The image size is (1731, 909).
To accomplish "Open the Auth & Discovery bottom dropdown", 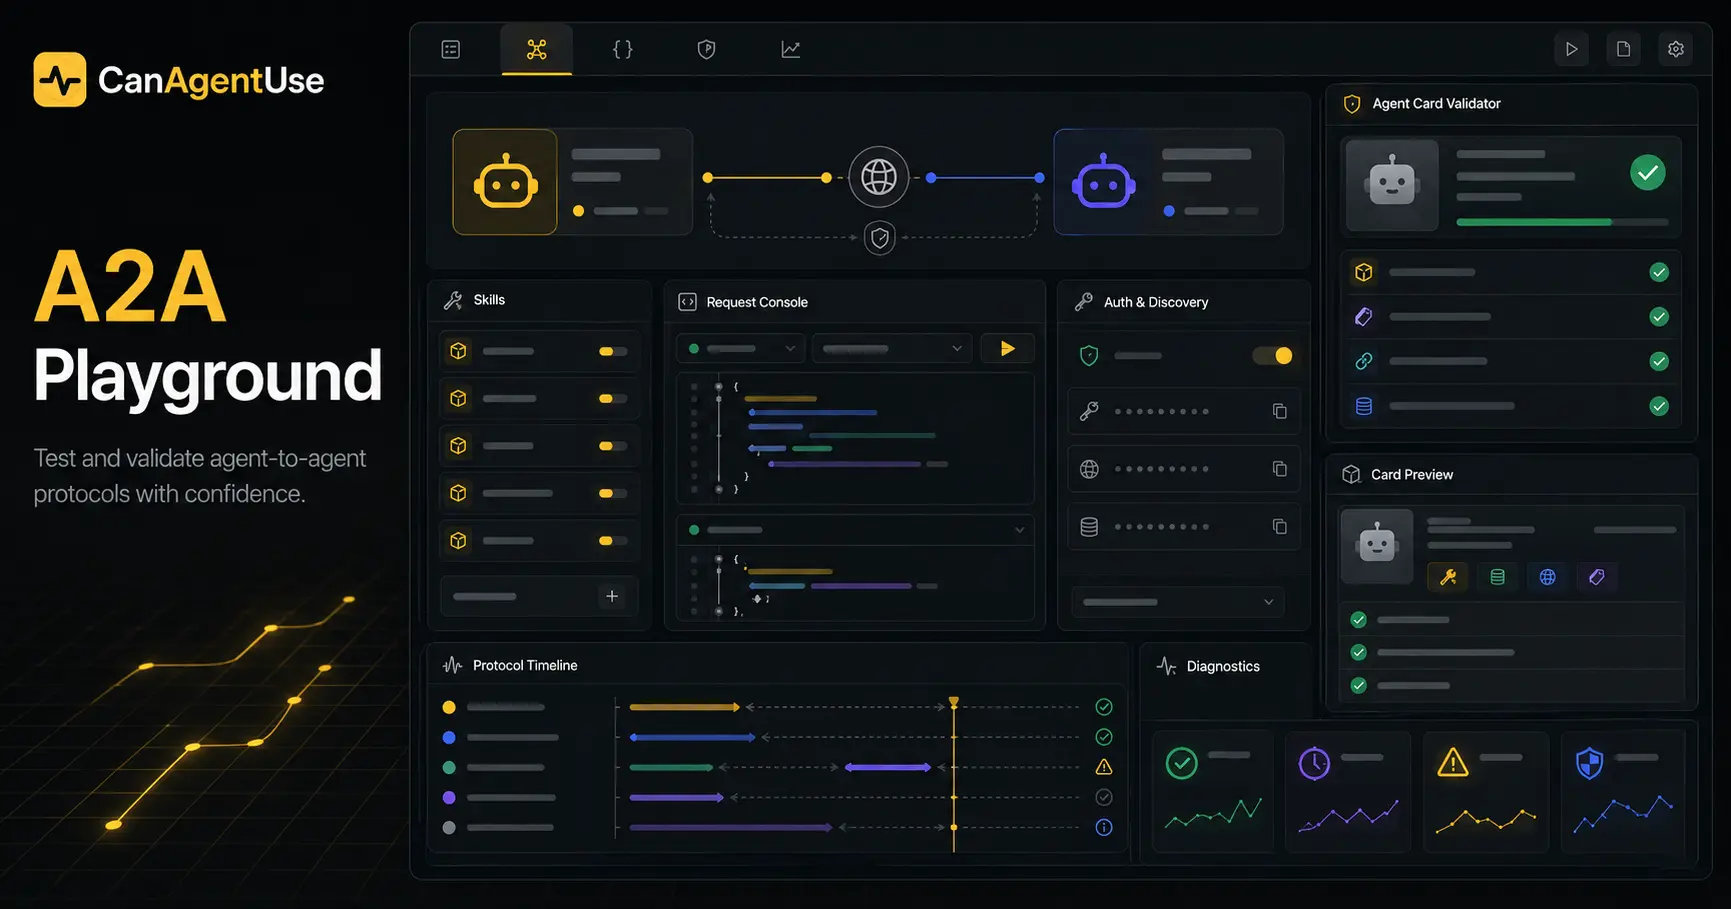I will click(x=1178, y=602).
